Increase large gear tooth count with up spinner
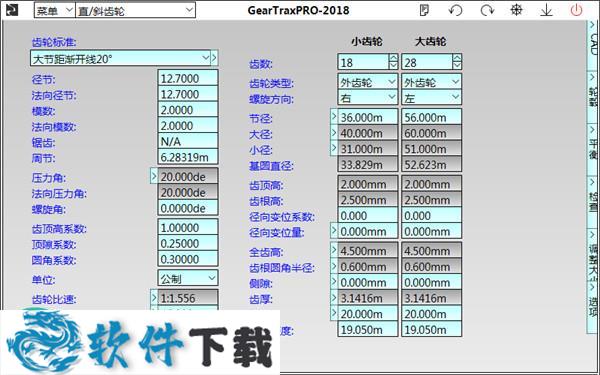 pos(457,58)
